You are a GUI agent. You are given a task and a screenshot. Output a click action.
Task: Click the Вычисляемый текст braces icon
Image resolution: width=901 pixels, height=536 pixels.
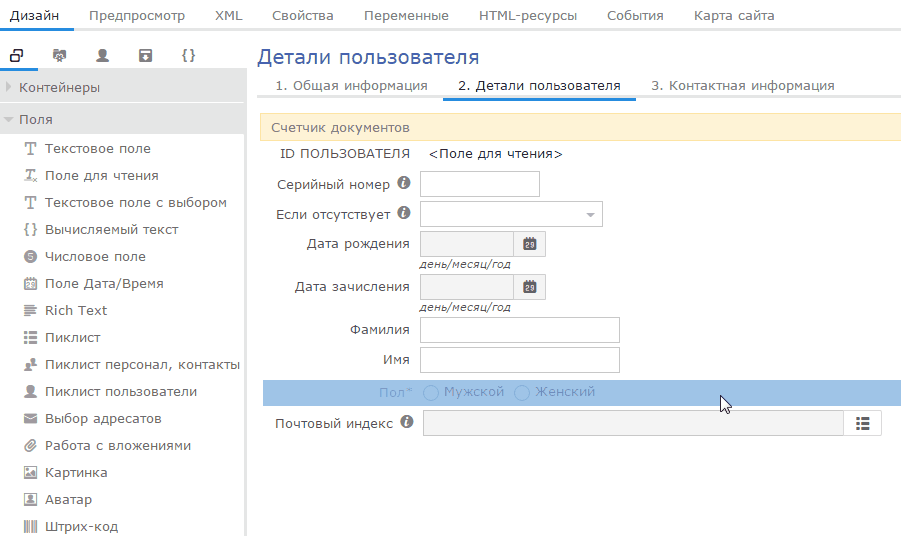click(x=30, y=230)
